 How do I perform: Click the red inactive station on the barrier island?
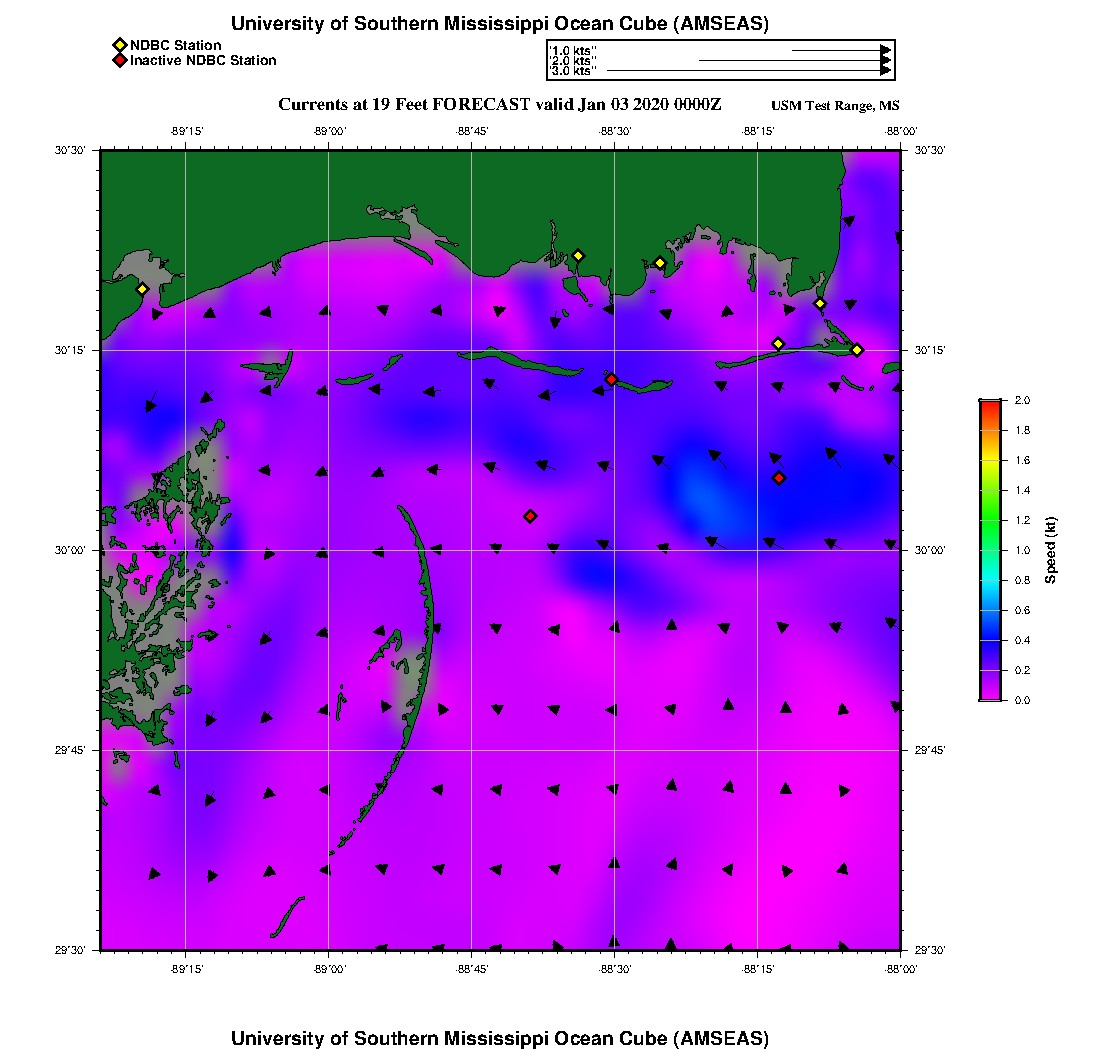[x=611, y=379]
